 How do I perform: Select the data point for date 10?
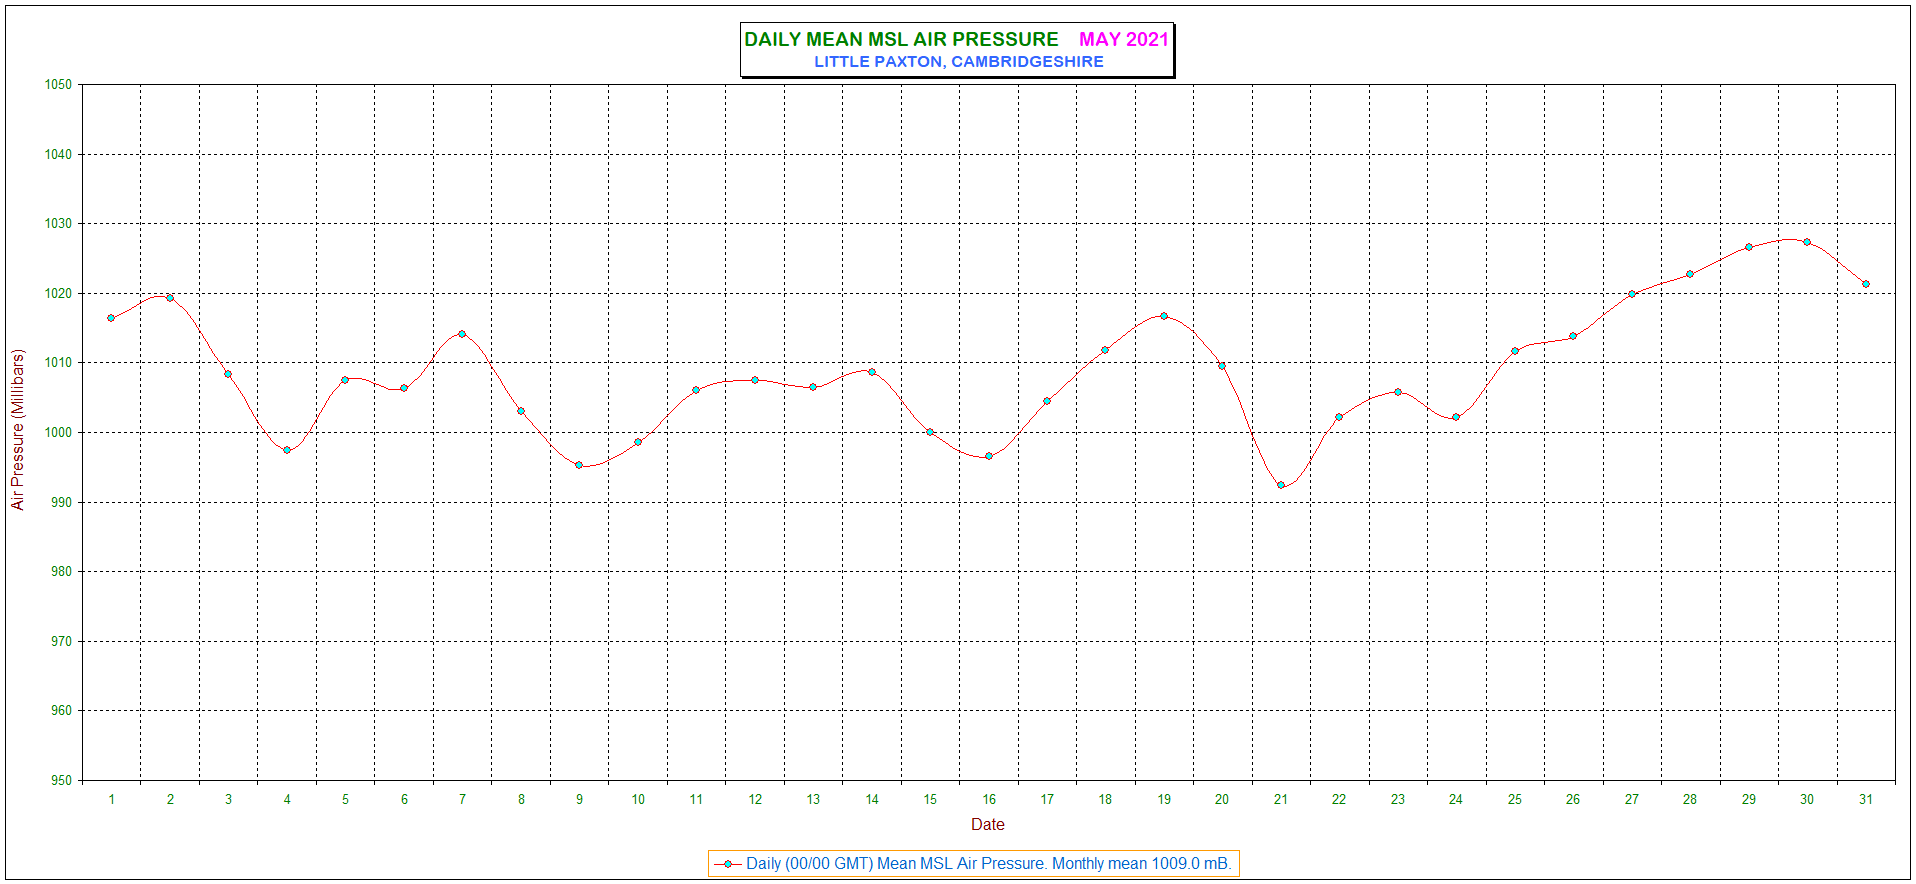[x=638, y=442]
